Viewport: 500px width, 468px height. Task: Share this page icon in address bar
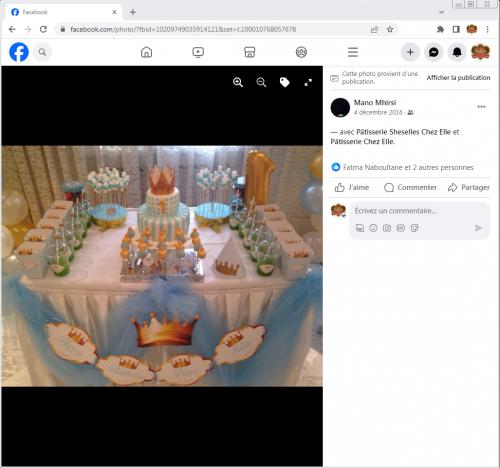[374, 29]
